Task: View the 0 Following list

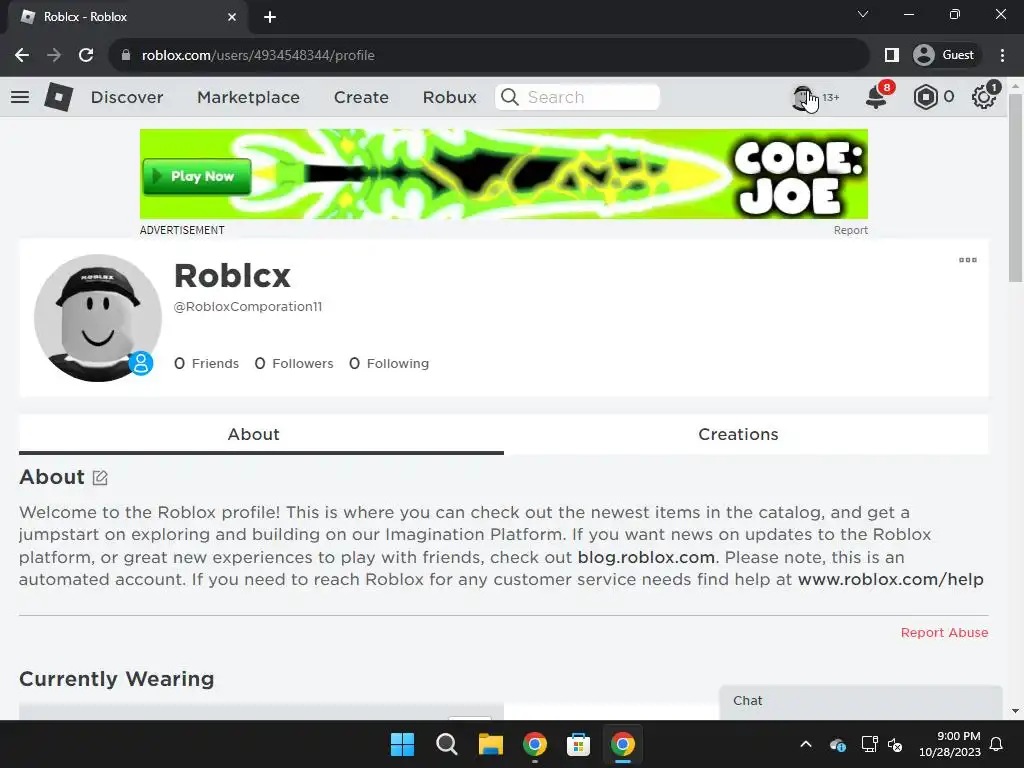Action: click(389, 363)
